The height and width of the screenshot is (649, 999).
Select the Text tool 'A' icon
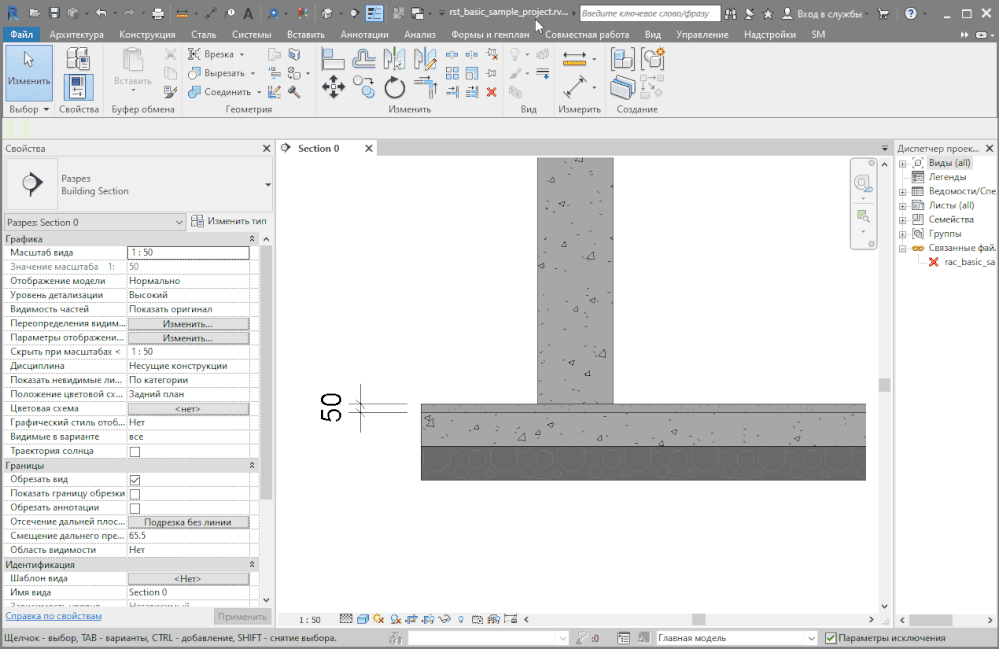click(248, 13)
